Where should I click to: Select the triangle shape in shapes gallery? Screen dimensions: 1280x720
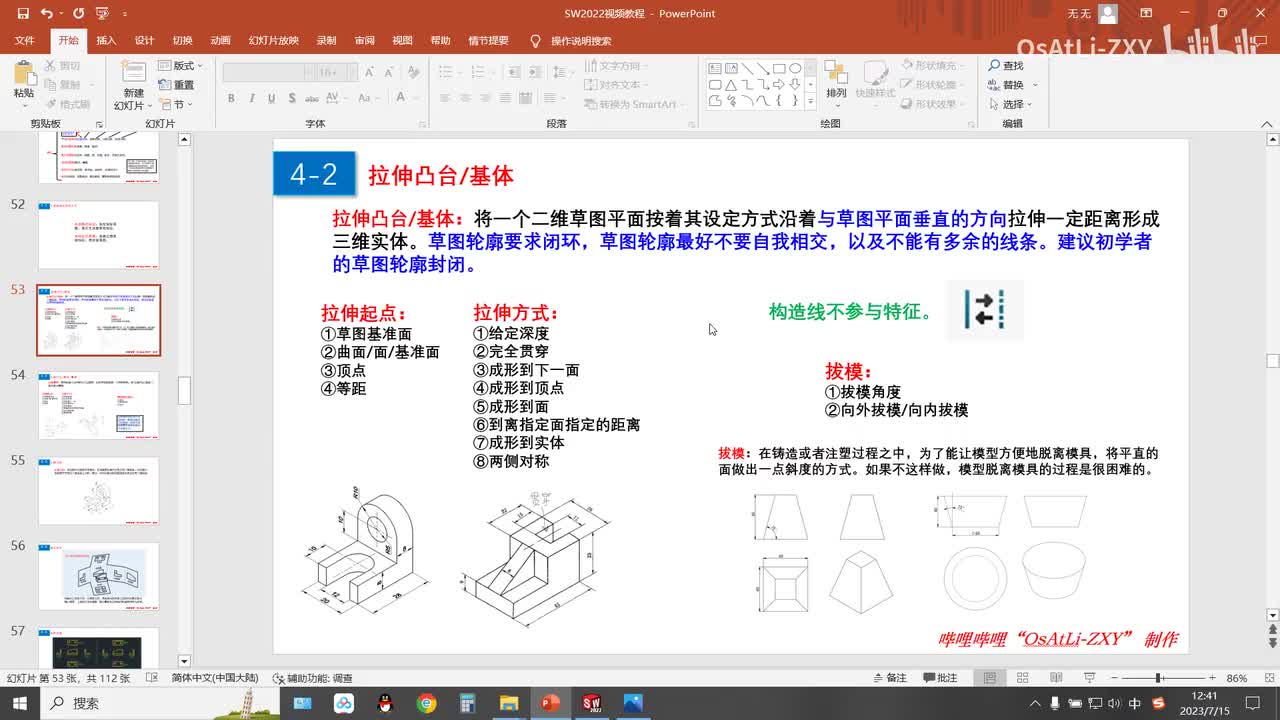click(731, 85)
